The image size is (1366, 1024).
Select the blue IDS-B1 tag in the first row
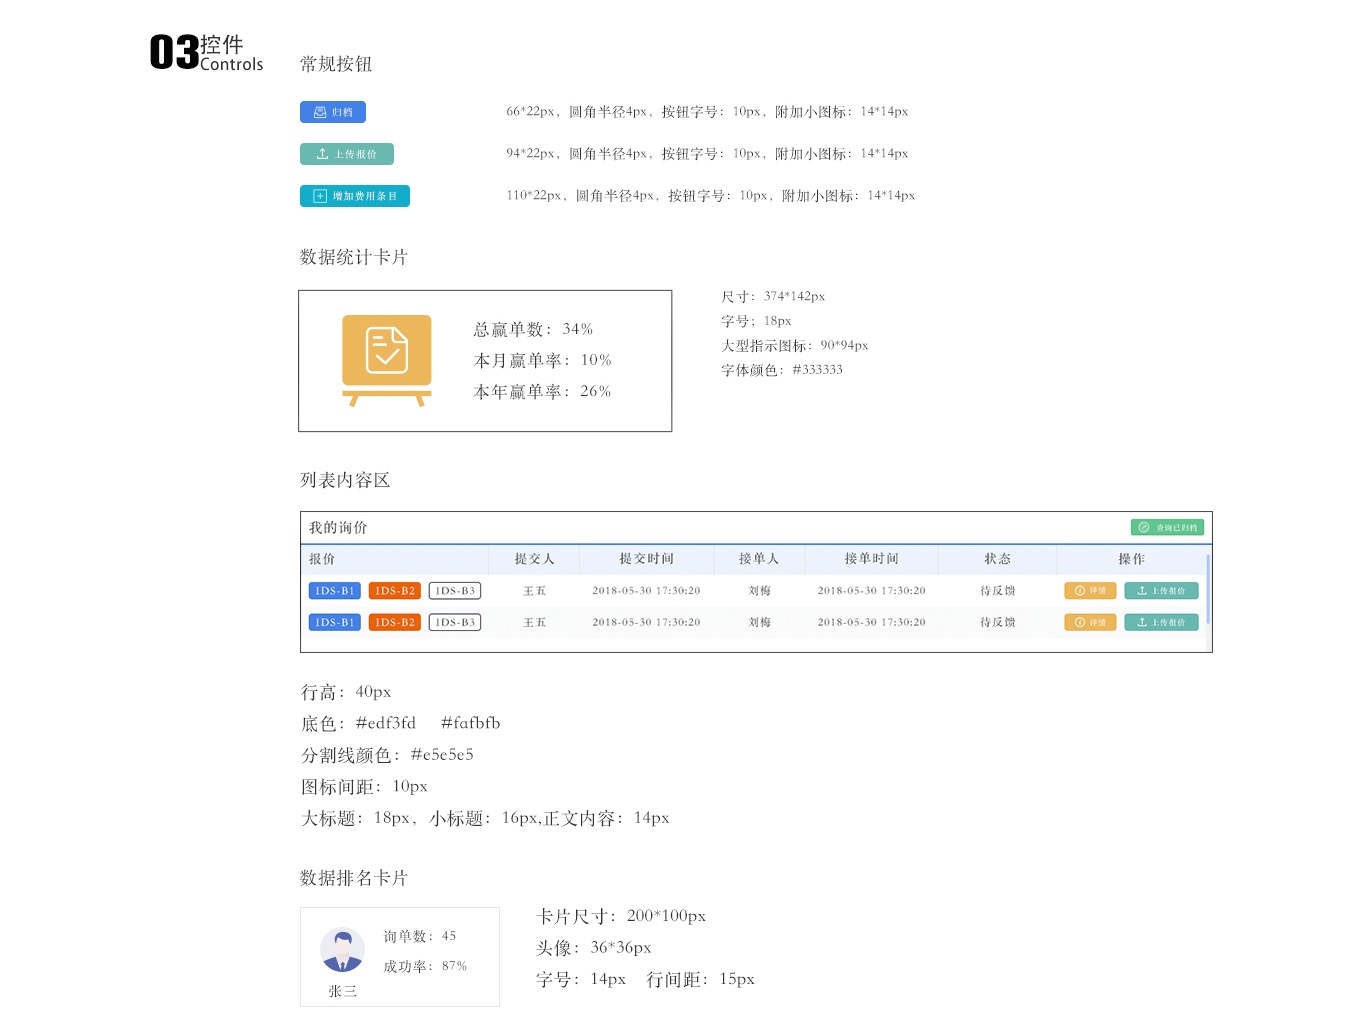click(x=334, y=590)
